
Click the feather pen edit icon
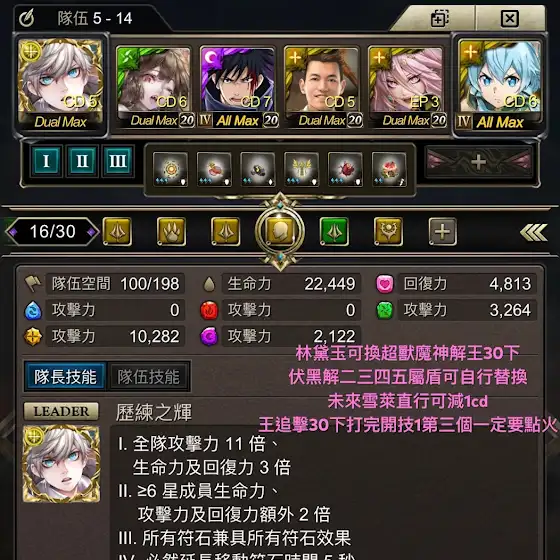tap(27, 18)
